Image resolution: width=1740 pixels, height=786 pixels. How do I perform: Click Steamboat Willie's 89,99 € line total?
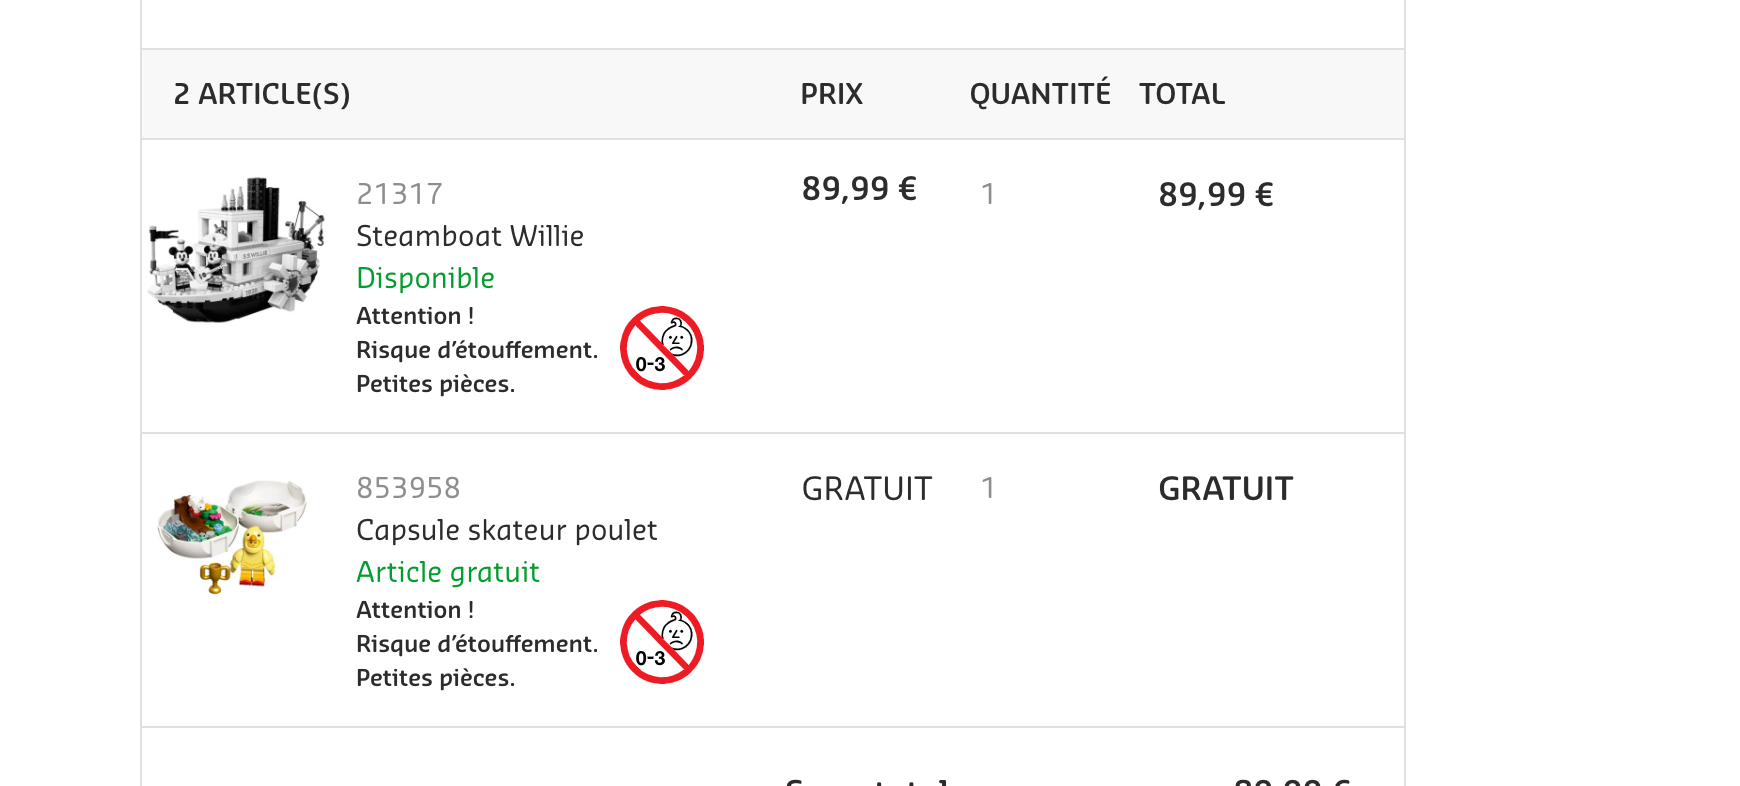pos(1215,195)
